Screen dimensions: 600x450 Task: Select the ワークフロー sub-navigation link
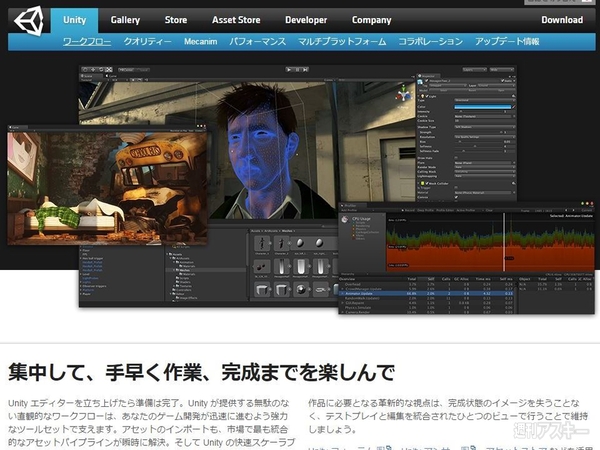[x=87, y=41]
